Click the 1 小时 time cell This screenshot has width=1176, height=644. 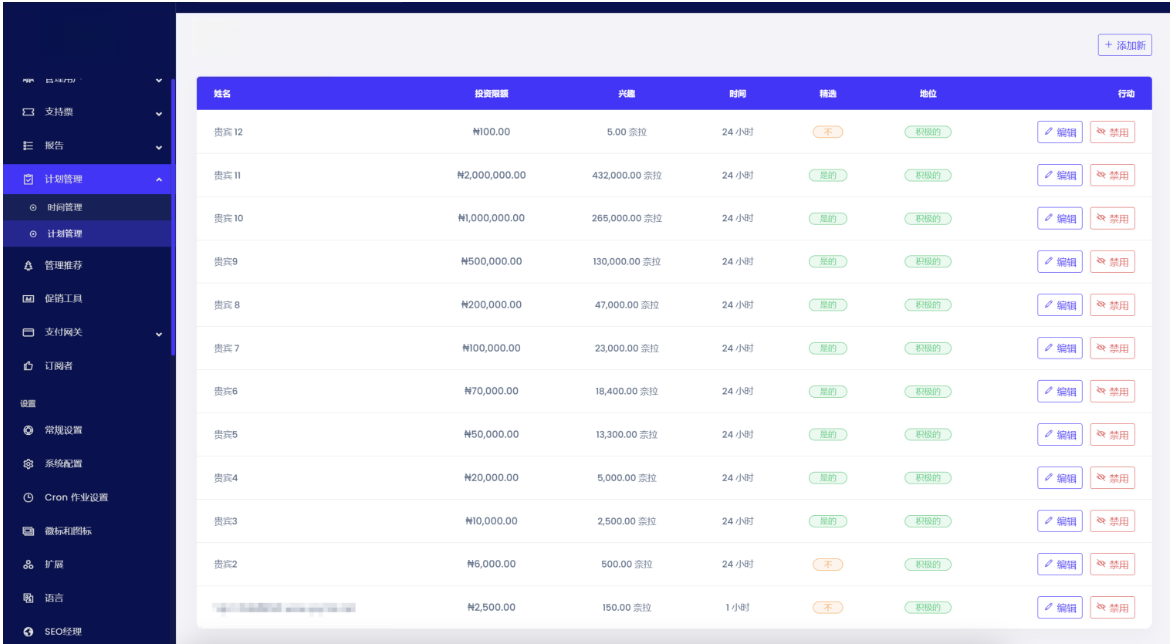tap(737, 607)
